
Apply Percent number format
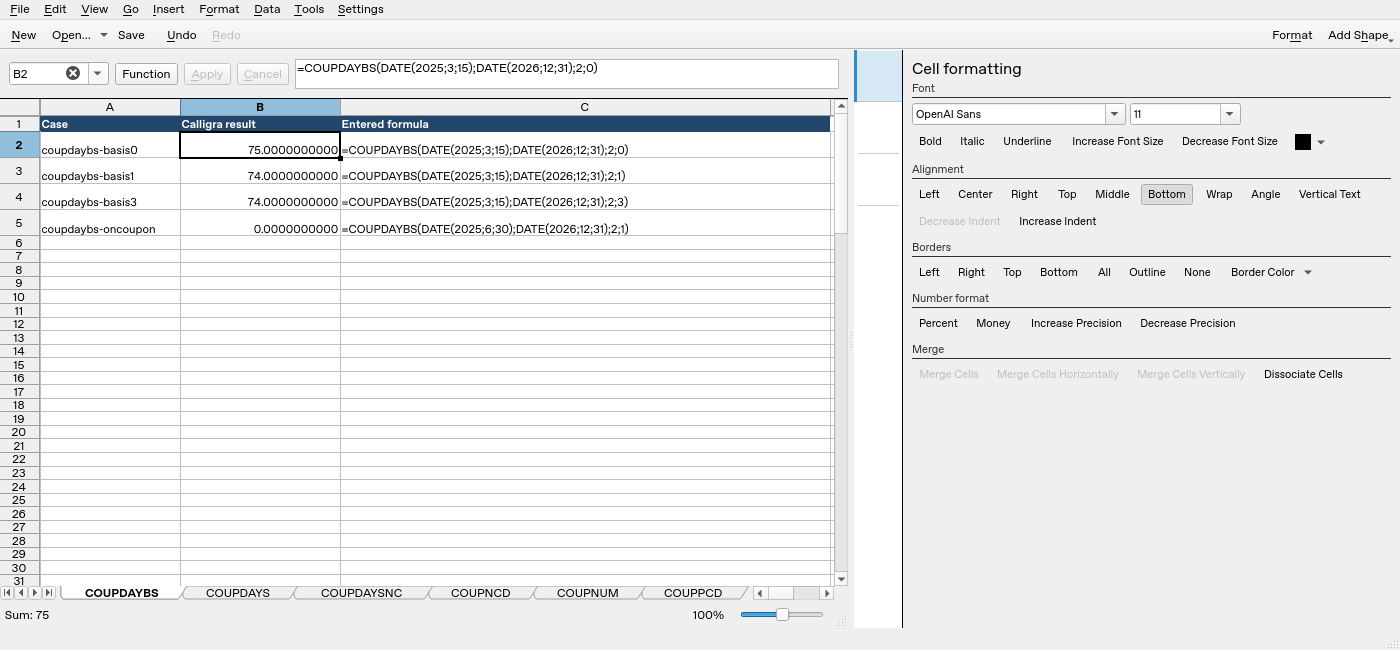click(938, 323)
